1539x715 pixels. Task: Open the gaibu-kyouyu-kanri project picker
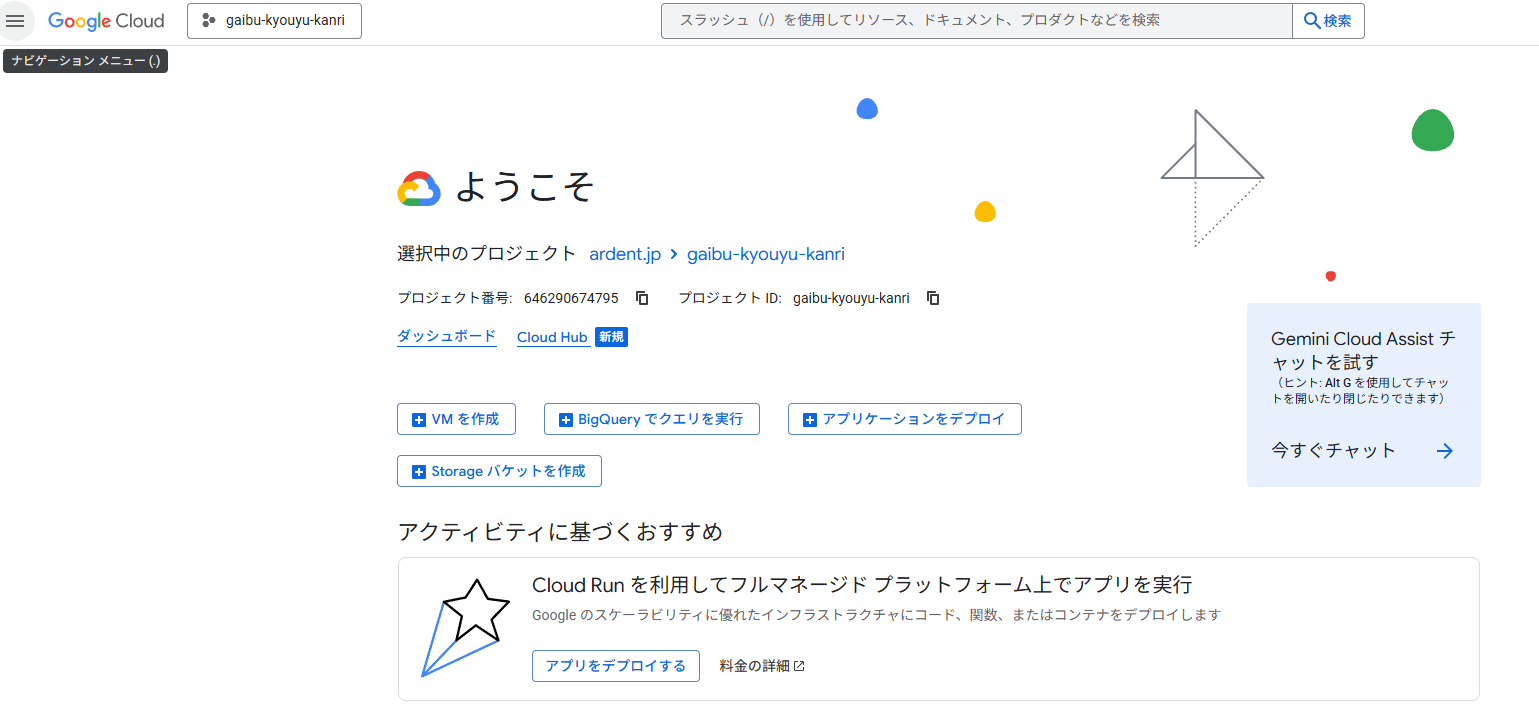[x=274, y=21]
